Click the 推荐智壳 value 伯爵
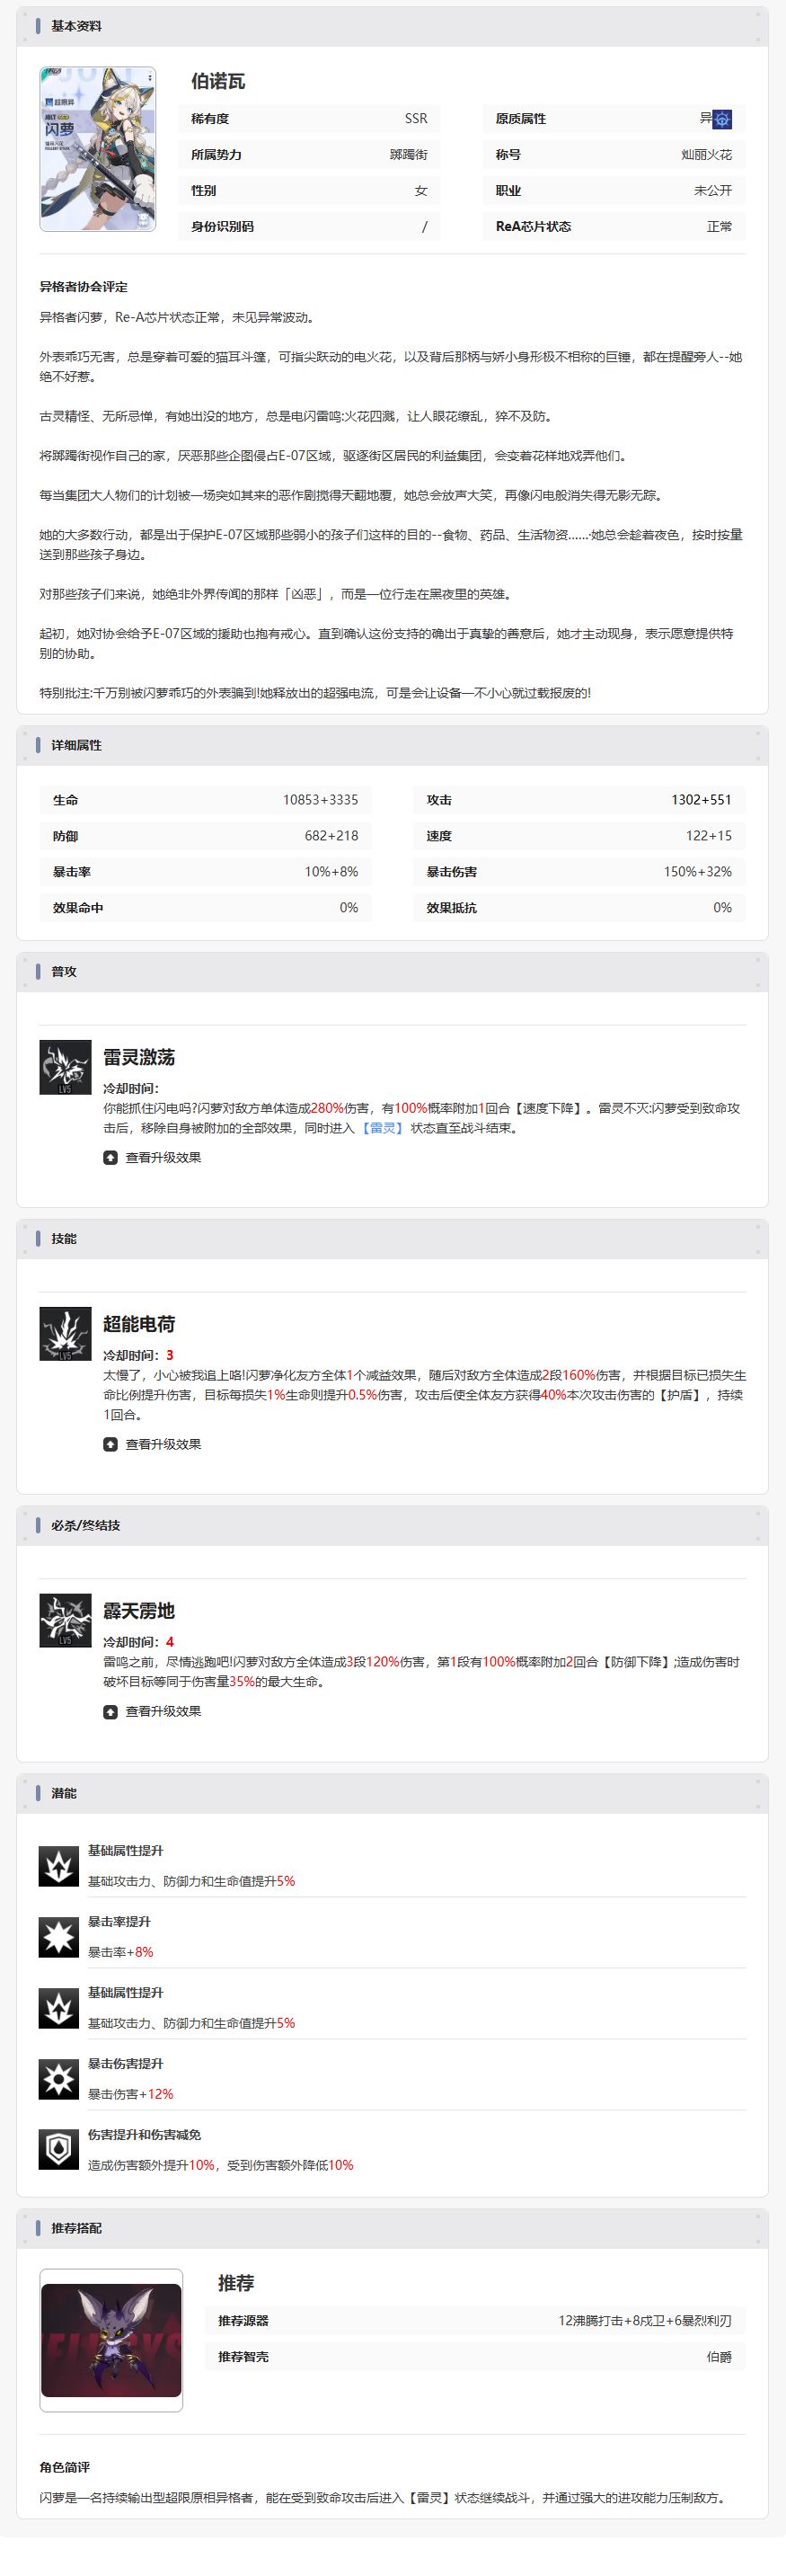Viewport: 786px width, 2576px height. coord(720,2357)
